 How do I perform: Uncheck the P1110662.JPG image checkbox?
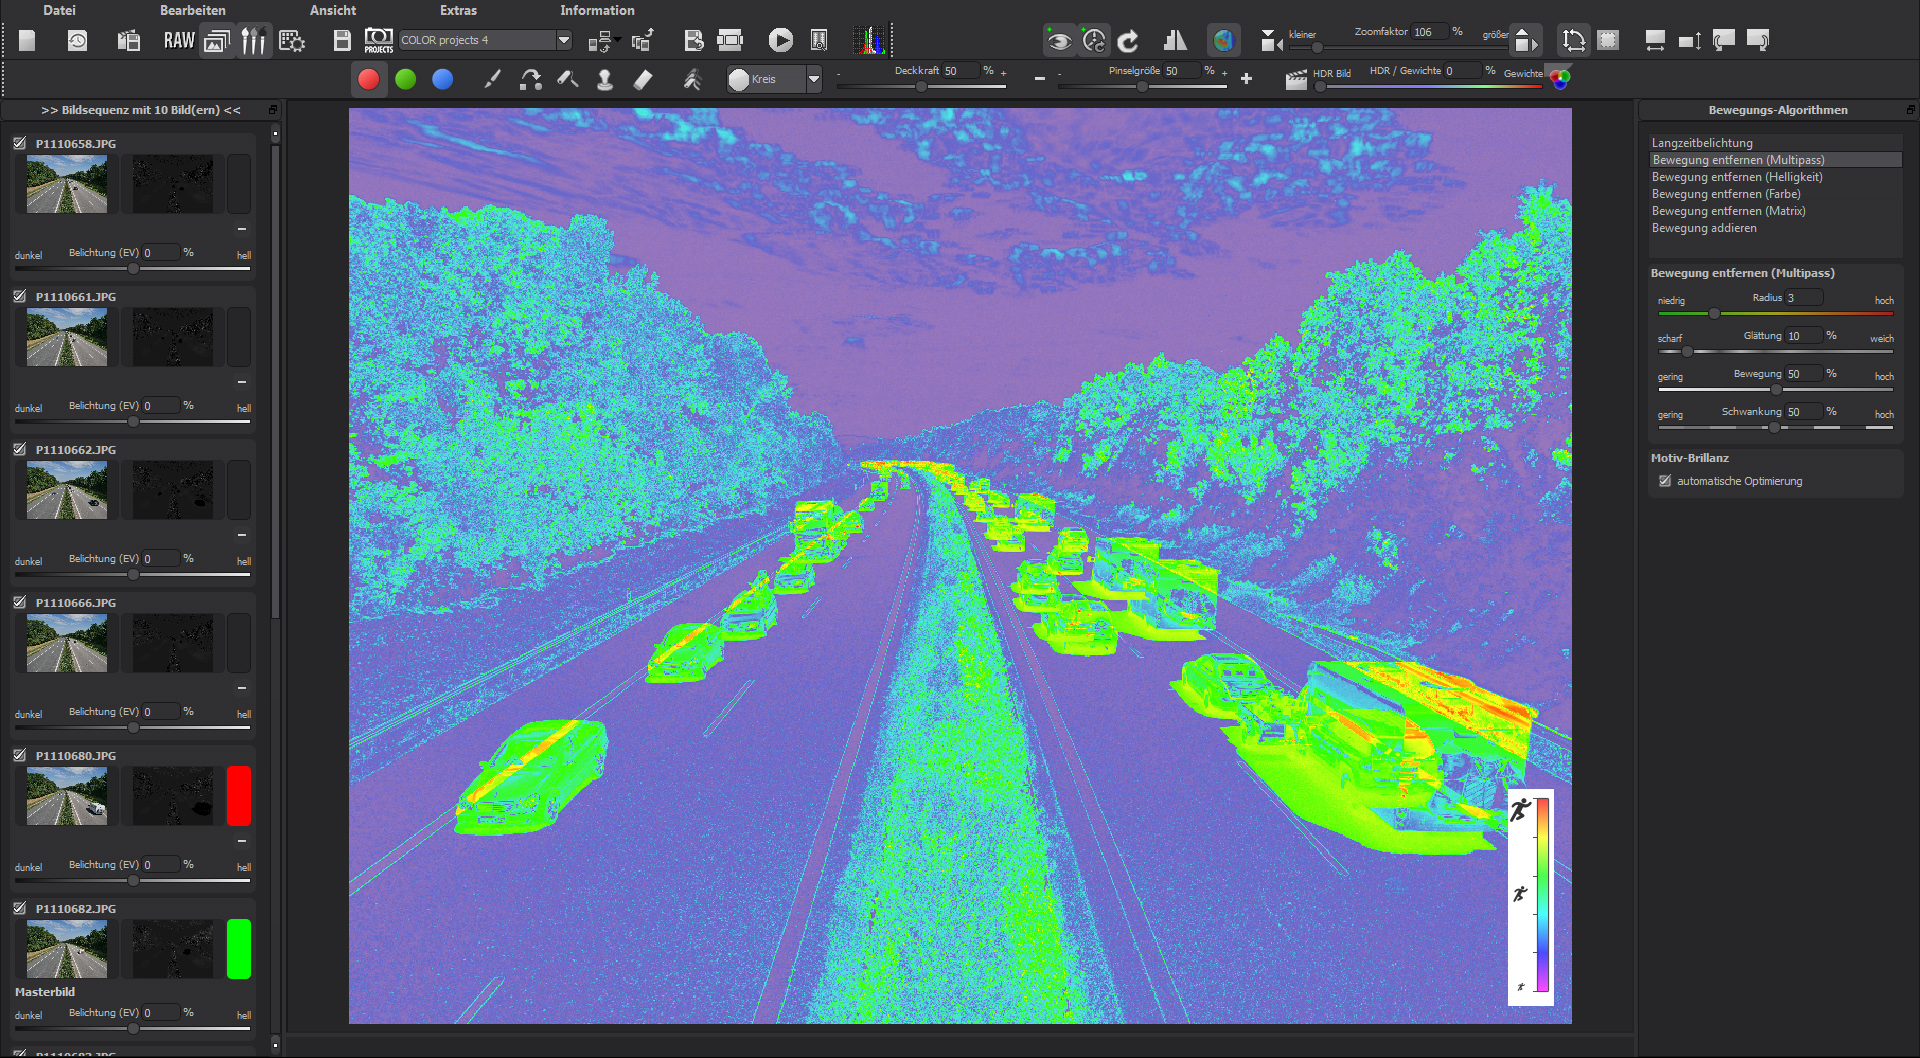(20, 449)
